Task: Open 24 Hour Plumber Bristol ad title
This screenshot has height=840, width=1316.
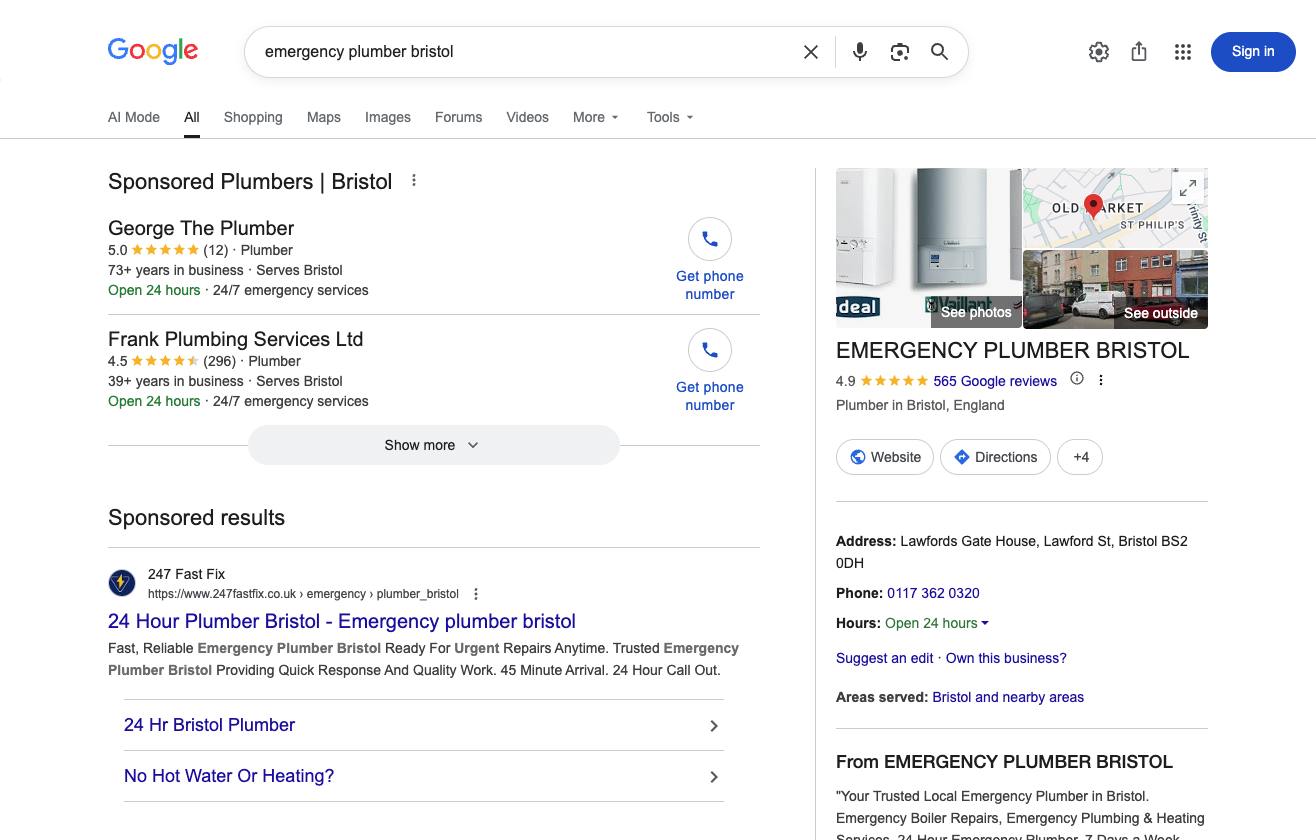Action: click(x=342, y=621)
